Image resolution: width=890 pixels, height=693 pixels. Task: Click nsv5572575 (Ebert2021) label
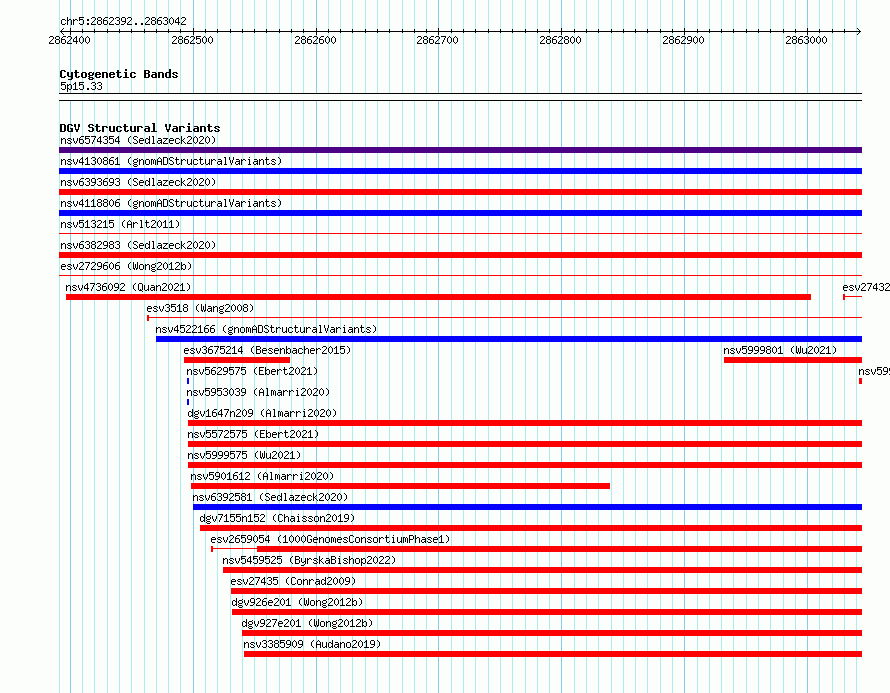253,434
